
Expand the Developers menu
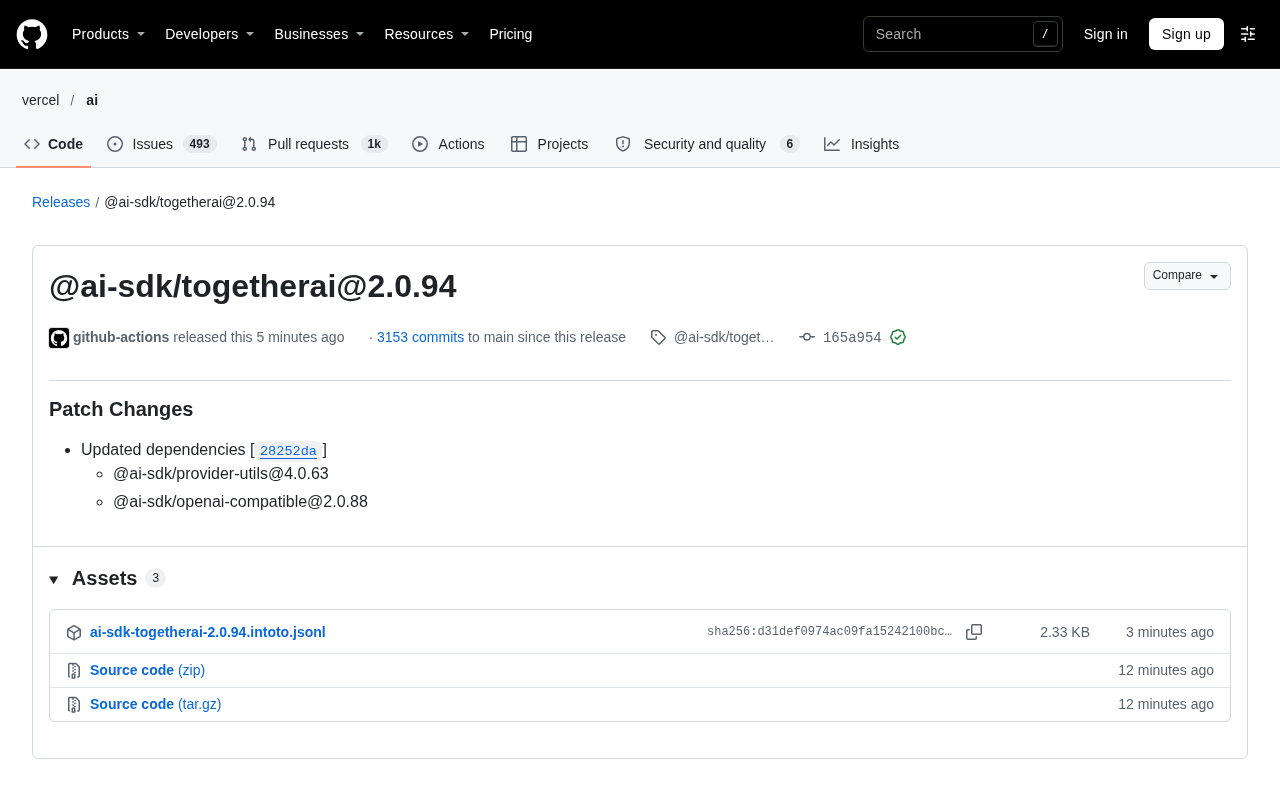tap(210, 34)
